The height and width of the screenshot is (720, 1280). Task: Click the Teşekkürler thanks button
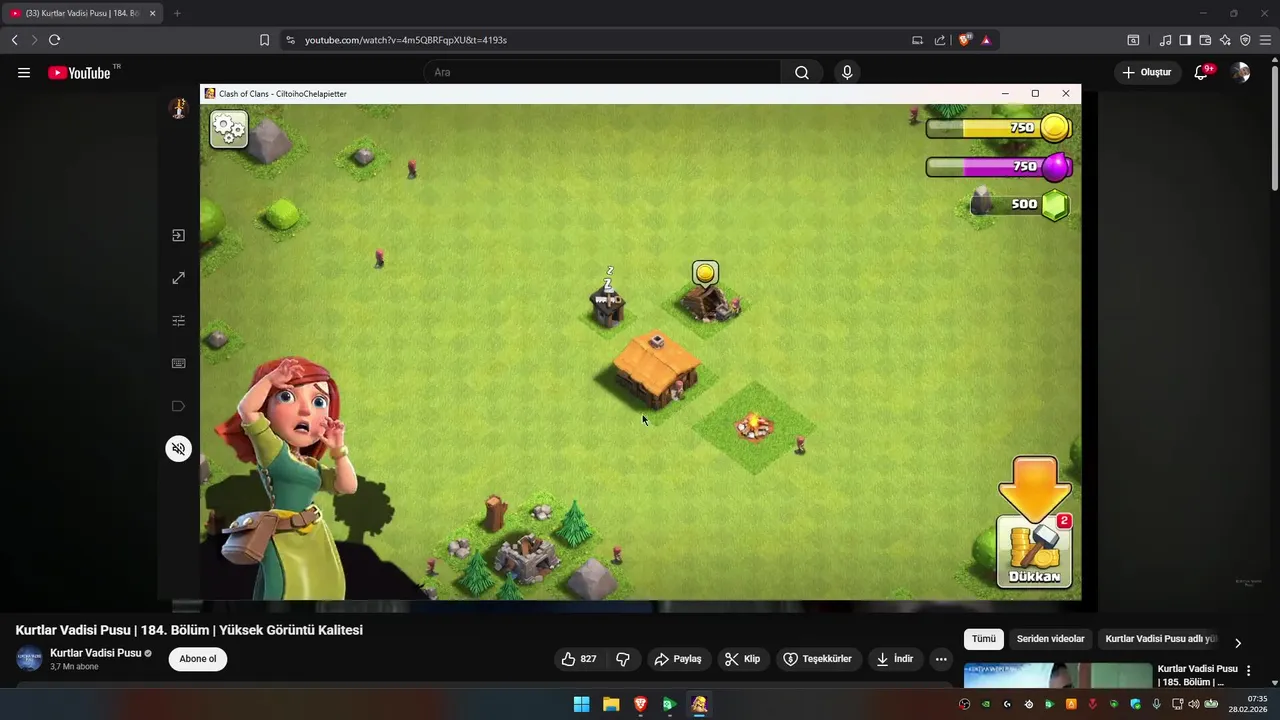817,659
